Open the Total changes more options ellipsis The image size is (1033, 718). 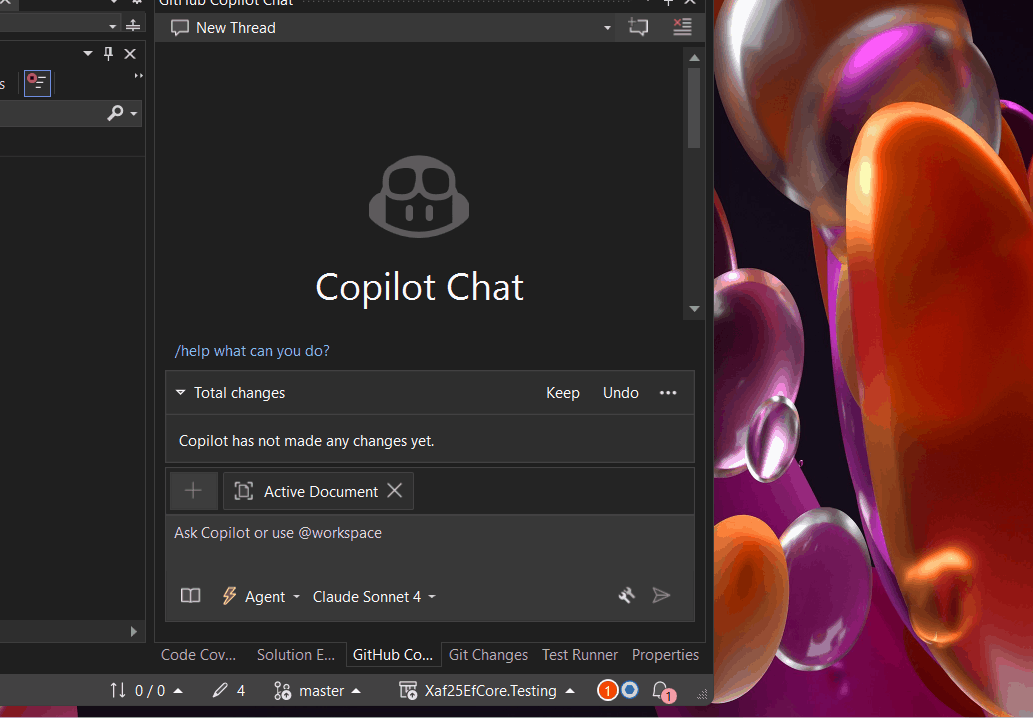pos(668,393)
